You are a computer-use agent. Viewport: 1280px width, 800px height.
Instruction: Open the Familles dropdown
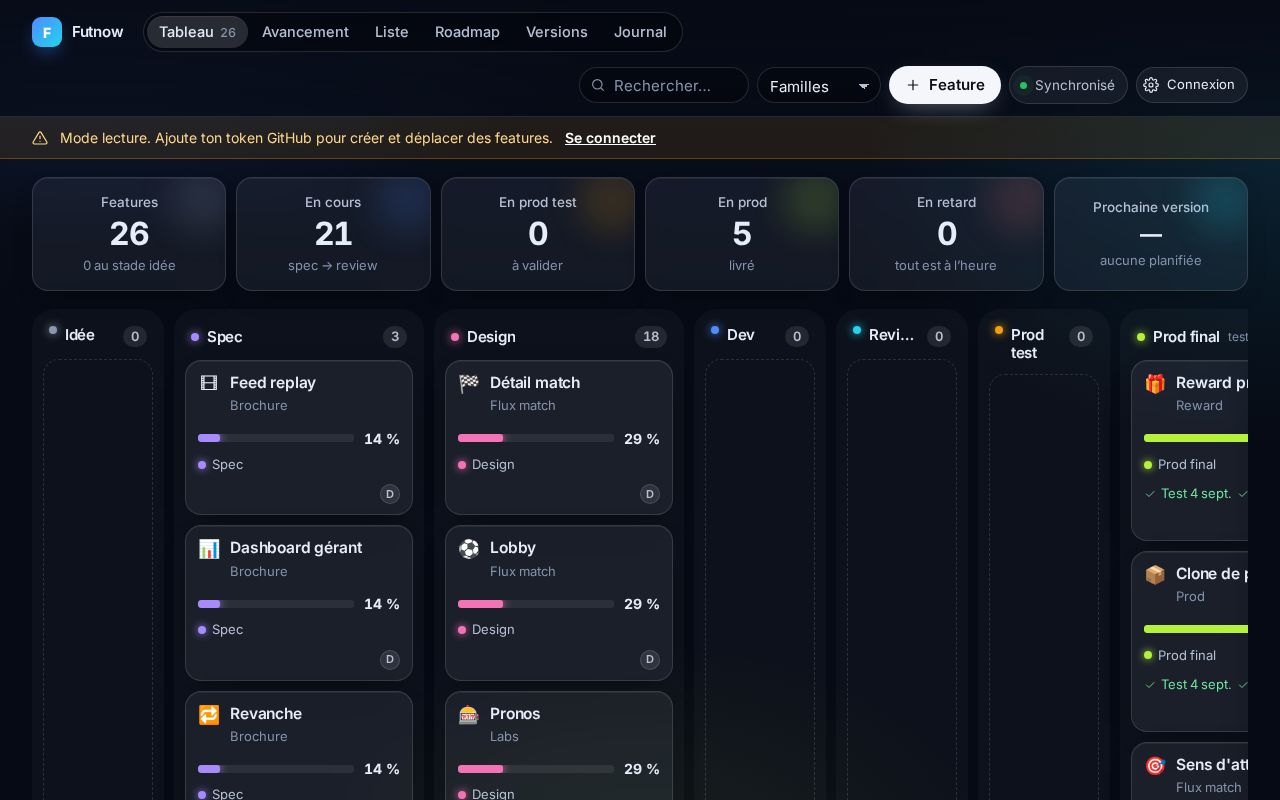pyautogui.click(x=819, y=85)
